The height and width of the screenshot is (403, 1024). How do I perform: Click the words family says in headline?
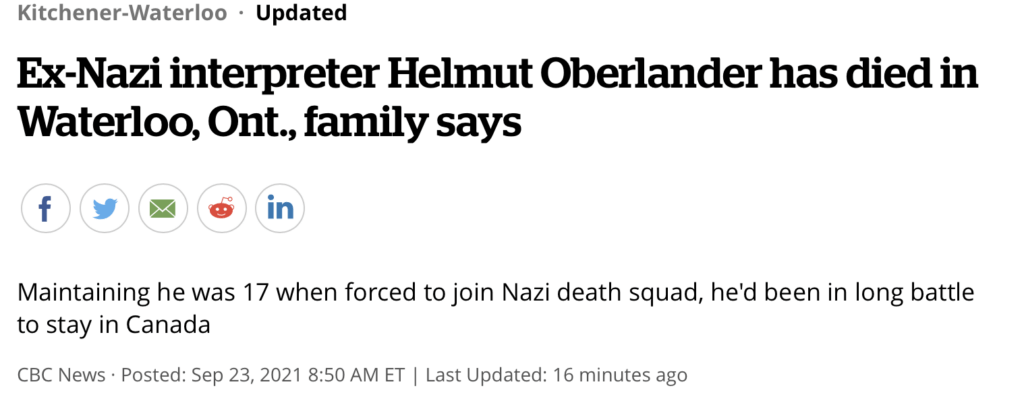[413, 123]
